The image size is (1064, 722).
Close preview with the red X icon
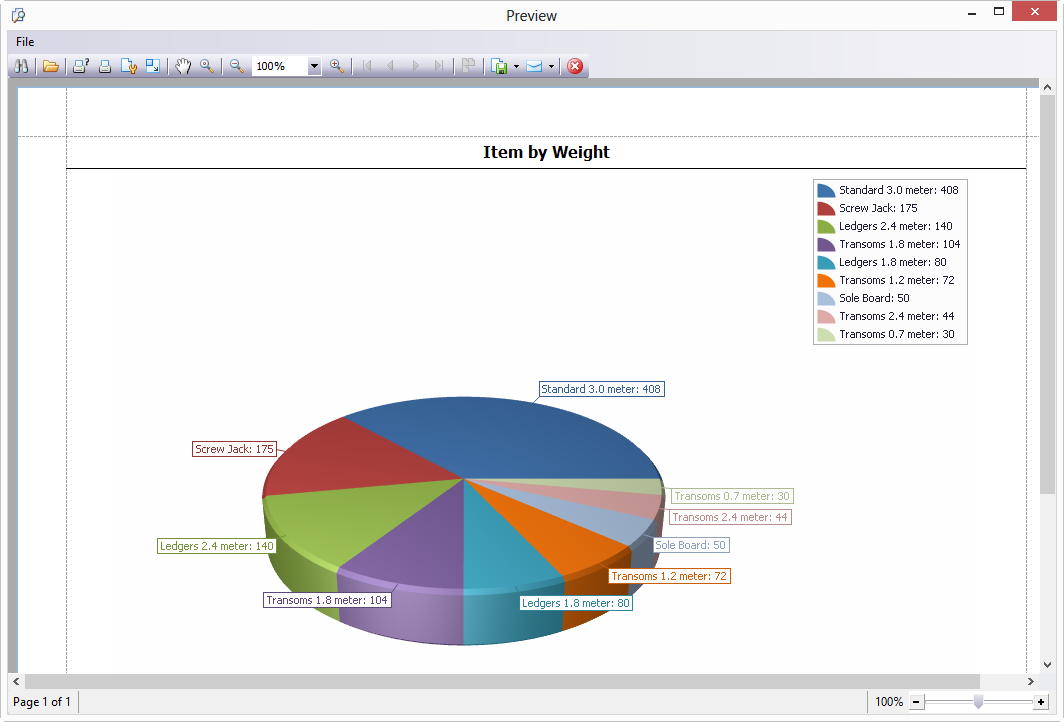[x=575, y=66]
